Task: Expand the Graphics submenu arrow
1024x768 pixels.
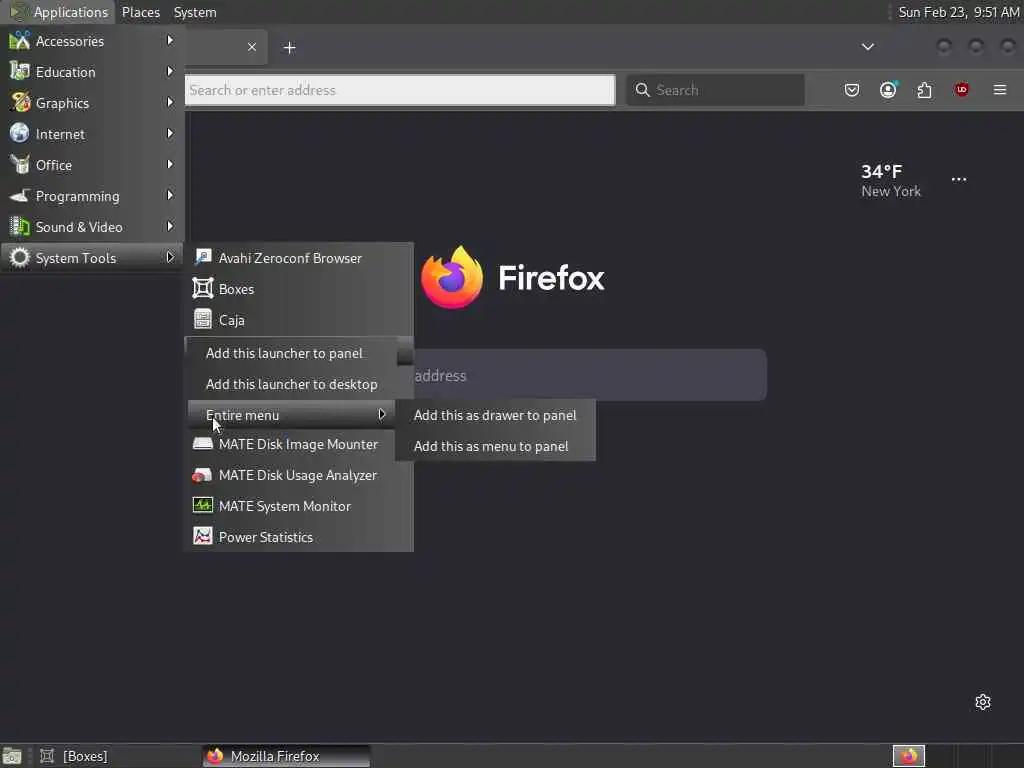Action: pyautogui.click(x=170, y=103)
